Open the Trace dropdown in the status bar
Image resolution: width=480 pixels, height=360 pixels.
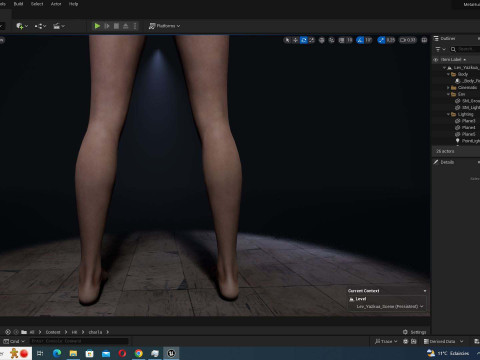tap(386, 341)
